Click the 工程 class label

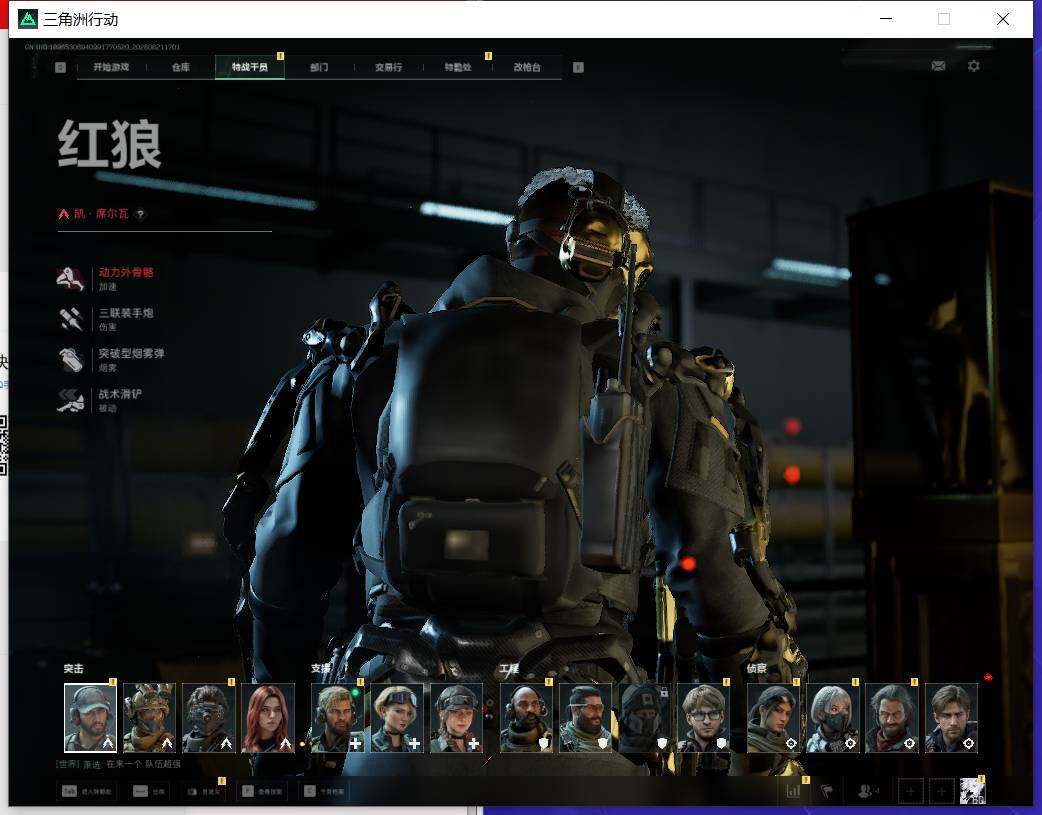pos(510,669)
